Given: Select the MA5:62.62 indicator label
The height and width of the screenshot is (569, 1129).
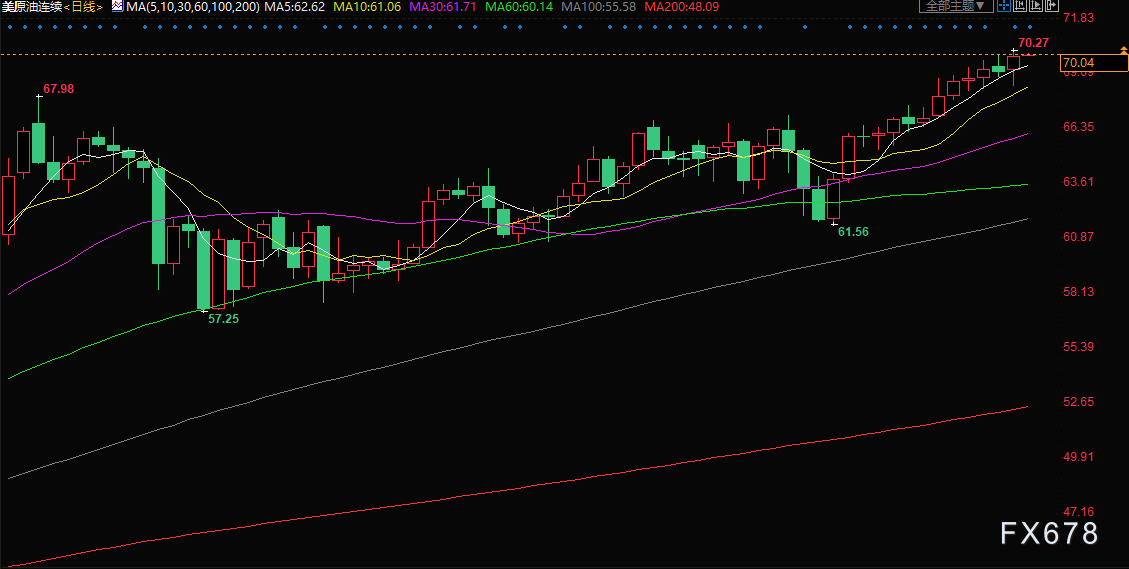Looking at the screenshot, I should pos(297,7).
